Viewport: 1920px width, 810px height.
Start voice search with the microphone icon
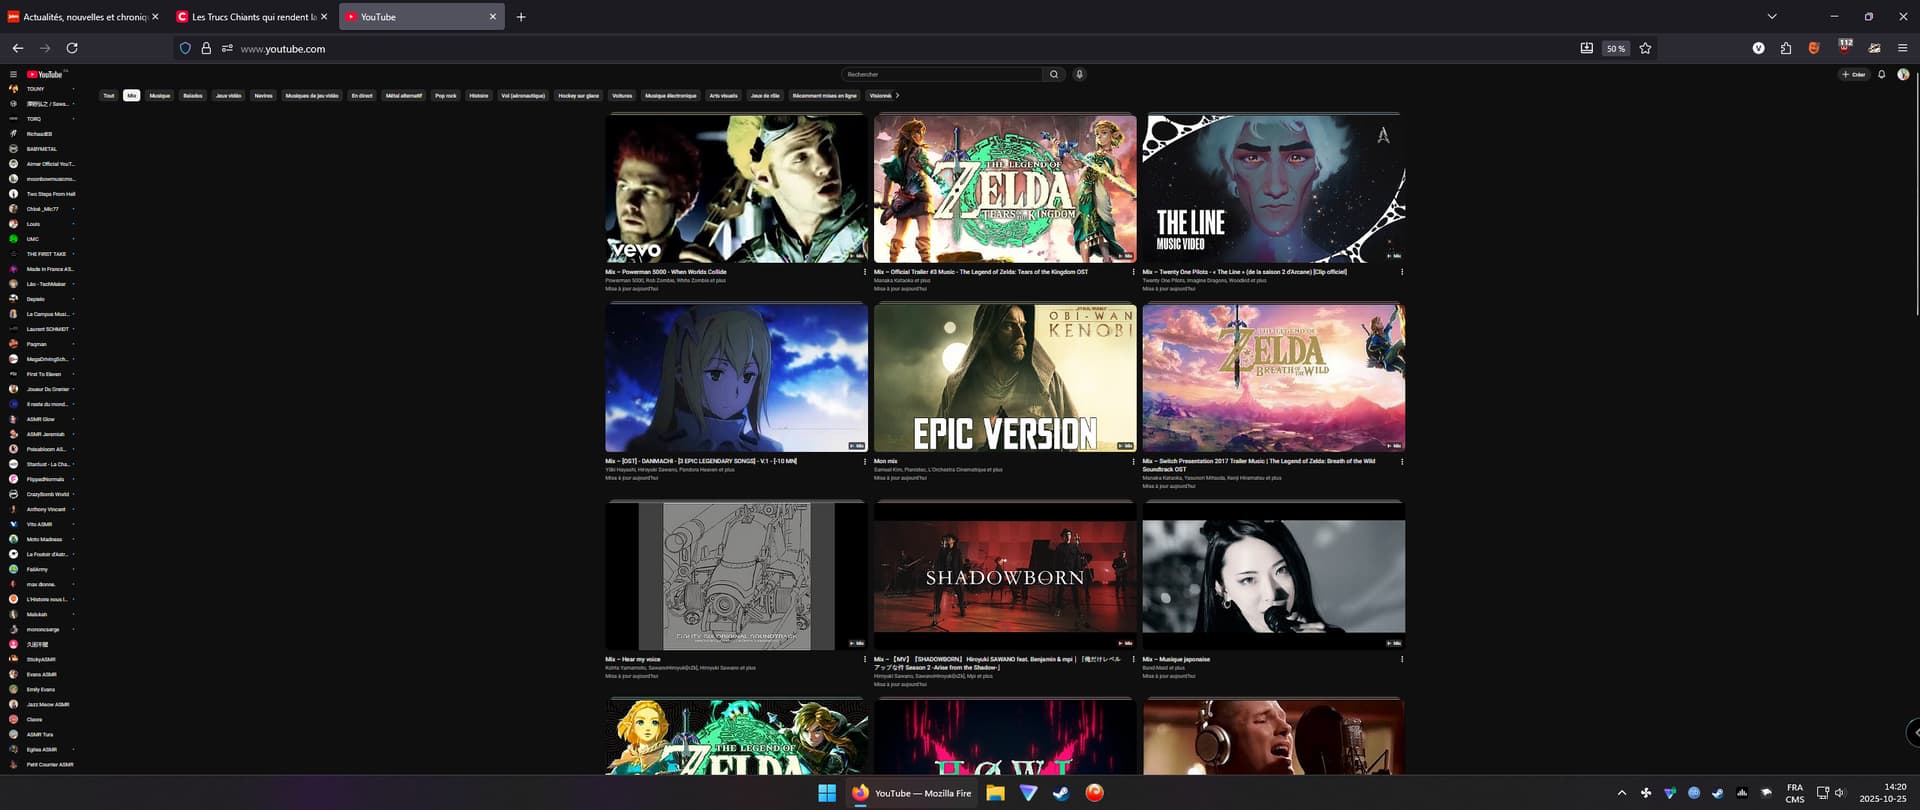1079,74
